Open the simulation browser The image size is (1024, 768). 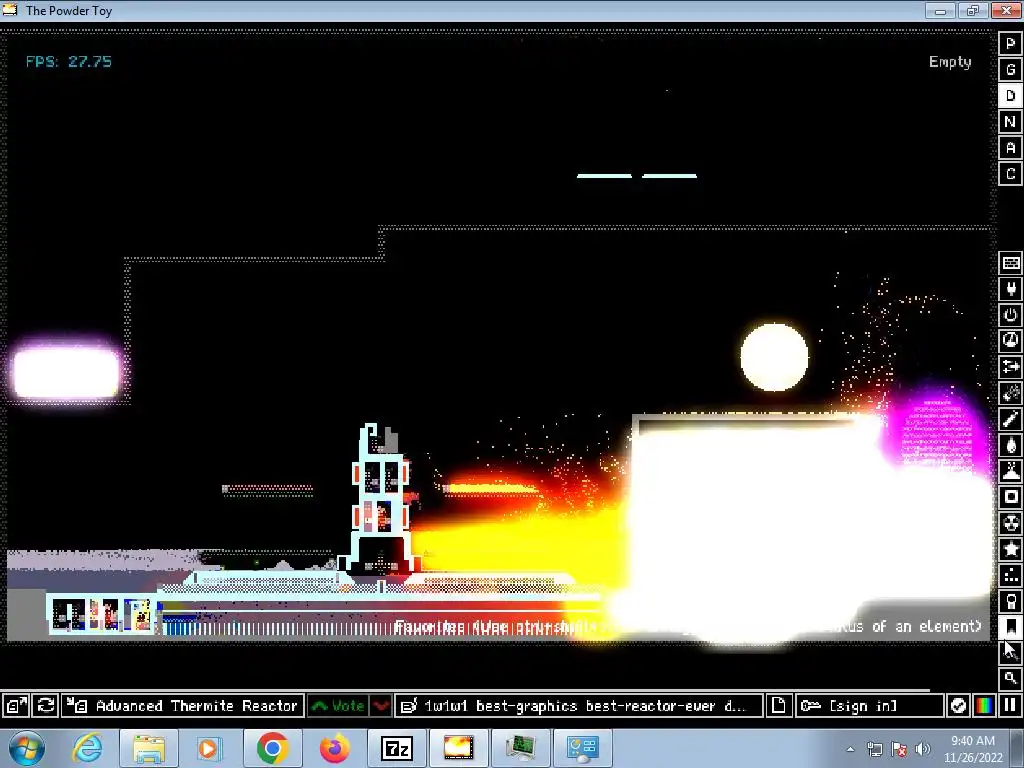(16, 706)
